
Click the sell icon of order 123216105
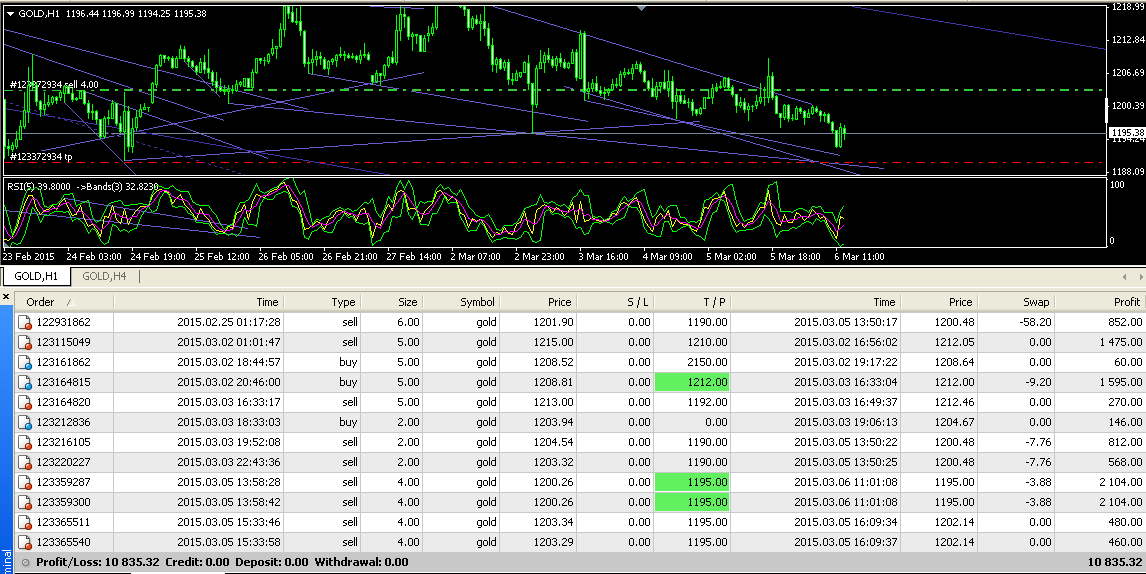(x=25, y=442)
